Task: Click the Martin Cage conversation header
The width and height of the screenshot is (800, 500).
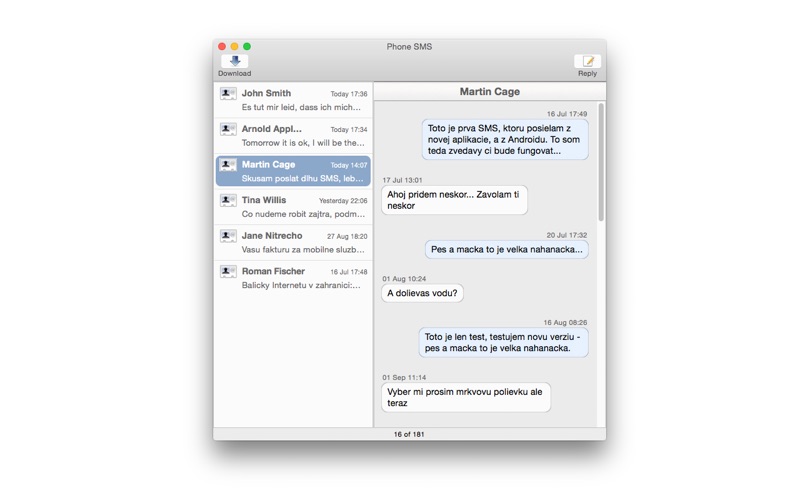Action: click(x=490, y=91)
